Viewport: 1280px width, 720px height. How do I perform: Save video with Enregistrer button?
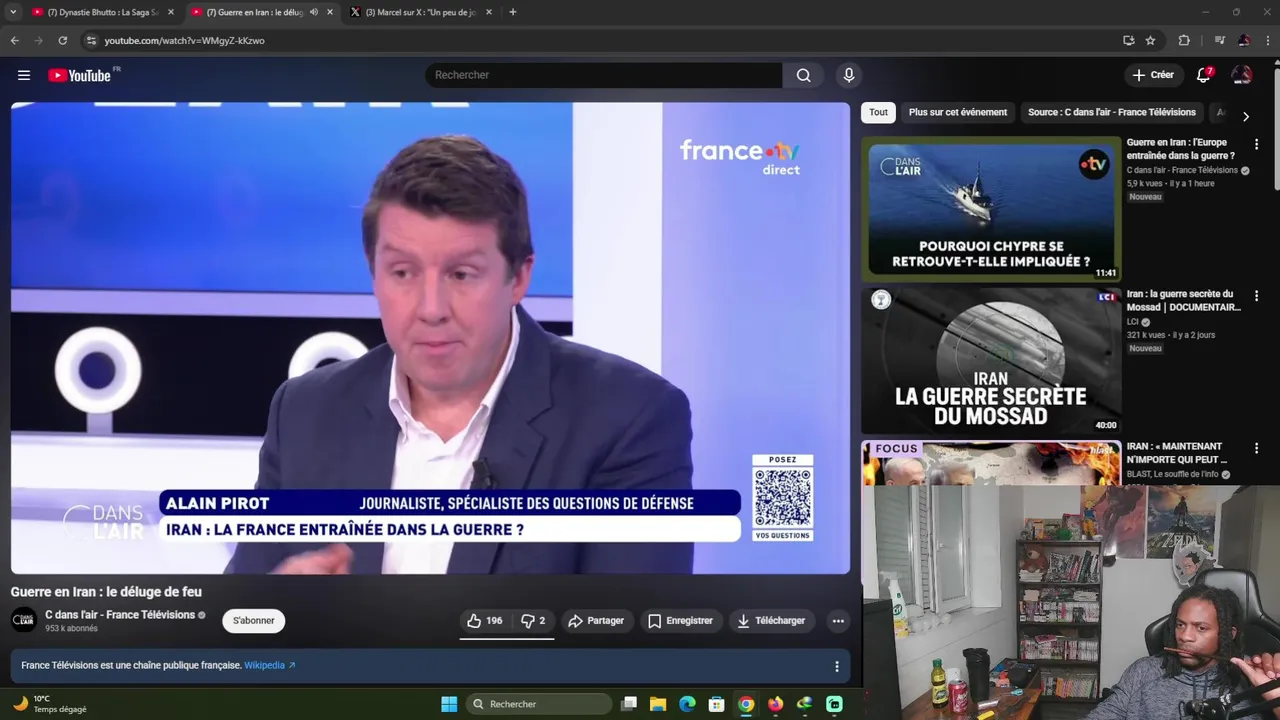(680, 621)
